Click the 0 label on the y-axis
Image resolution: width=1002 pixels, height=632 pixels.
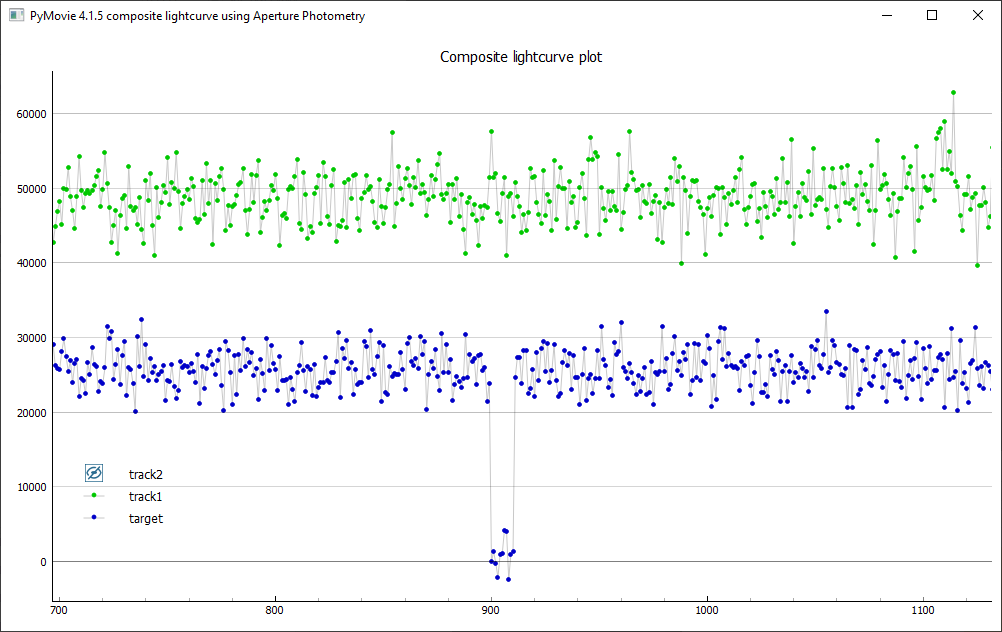point(43,562)
